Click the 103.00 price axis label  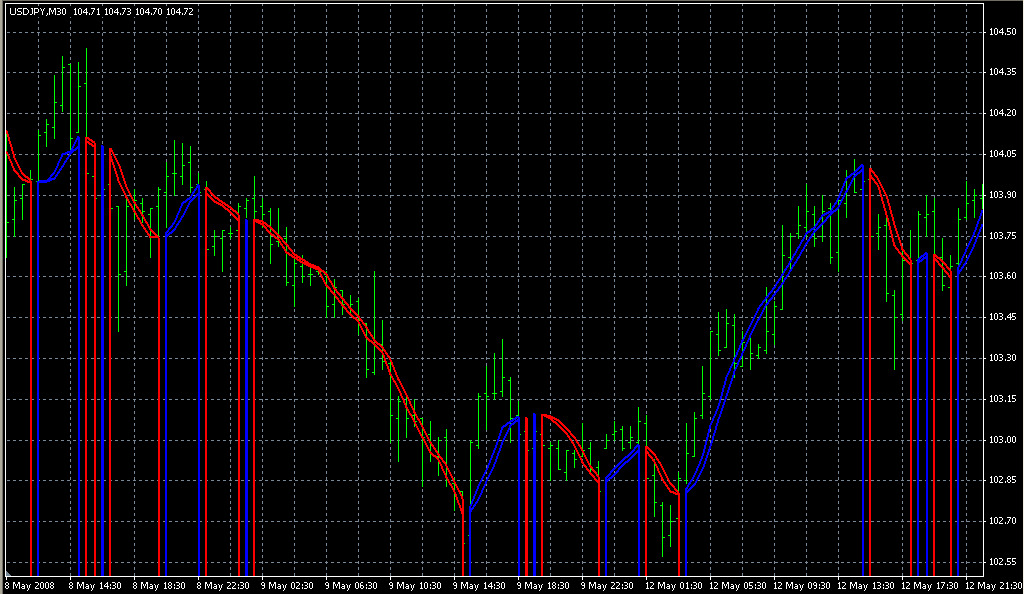1002,440
